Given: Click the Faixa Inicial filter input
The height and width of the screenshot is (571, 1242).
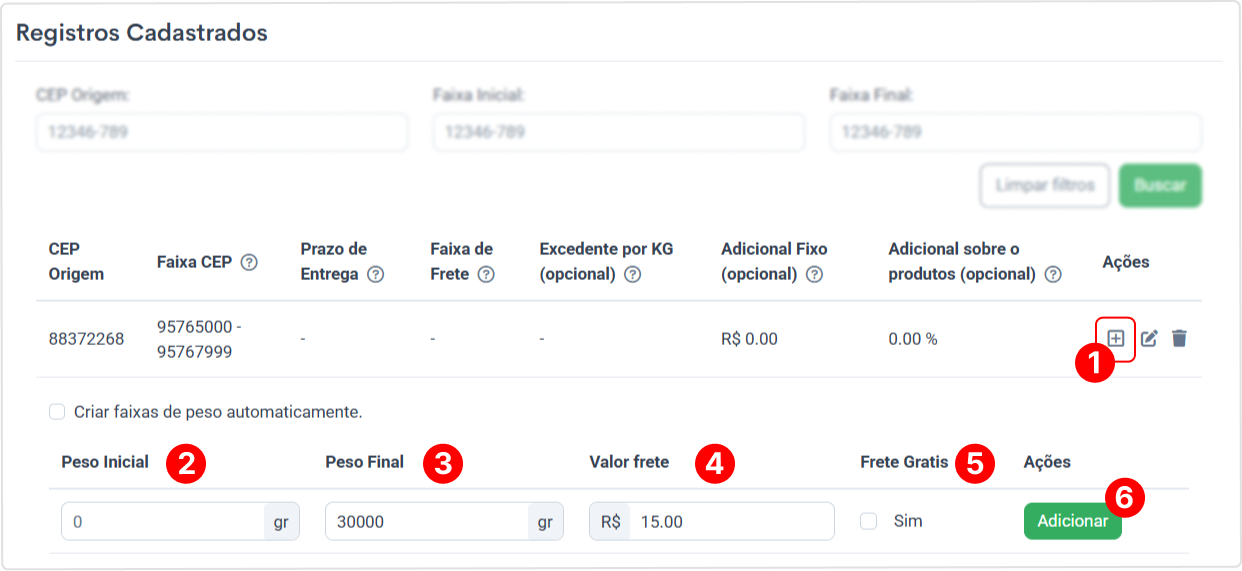Looking at the screenshot, I should coord(619,132).
